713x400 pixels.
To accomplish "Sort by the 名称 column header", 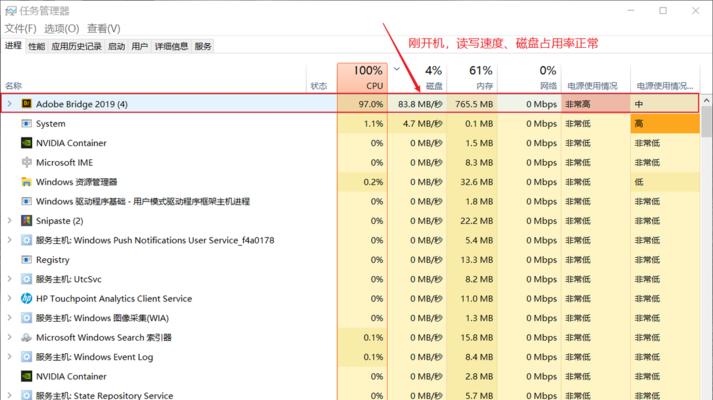I will coord(154,78).
